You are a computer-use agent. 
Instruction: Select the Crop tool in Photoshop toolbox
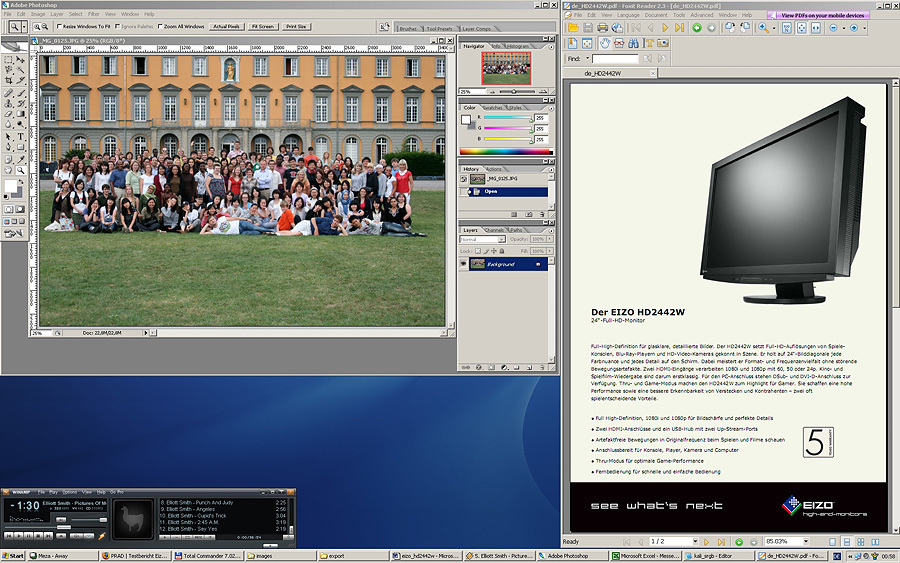8,80
